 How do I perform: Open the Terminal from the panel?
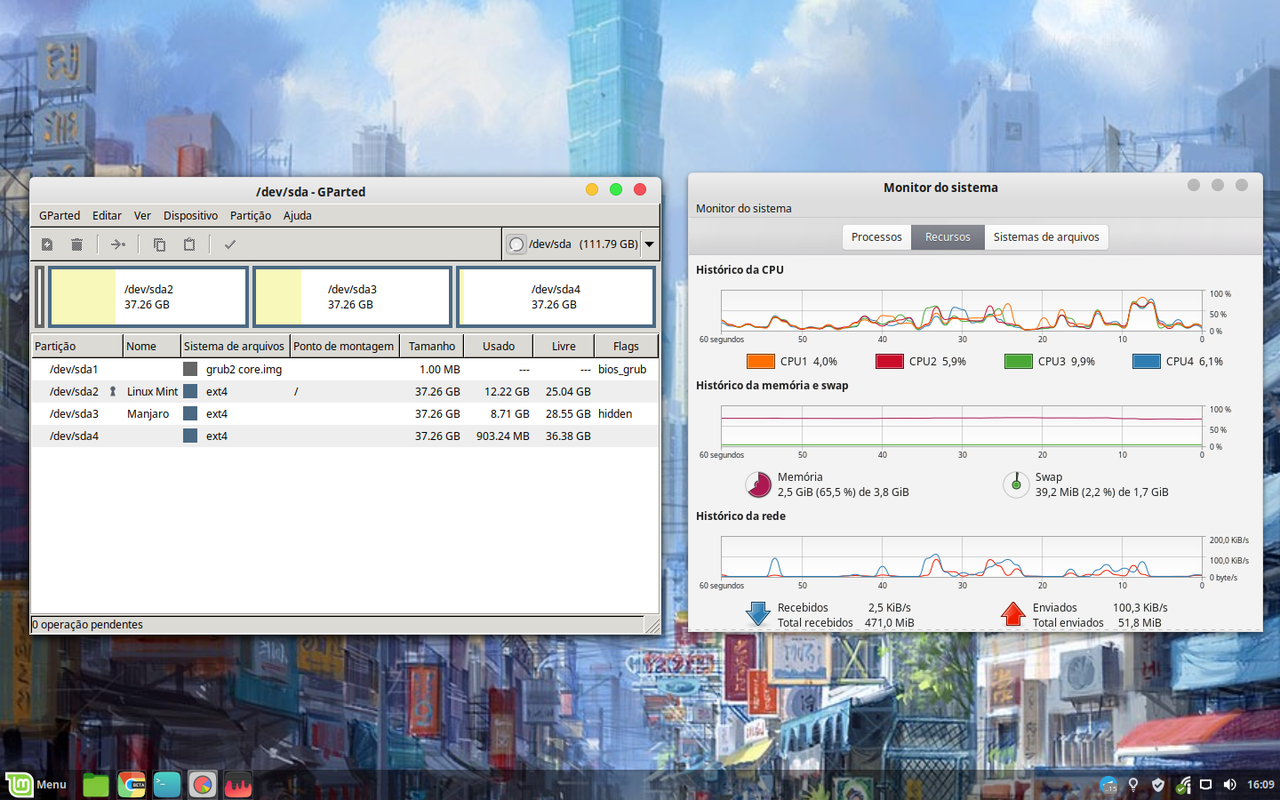[x=167, y=784]
